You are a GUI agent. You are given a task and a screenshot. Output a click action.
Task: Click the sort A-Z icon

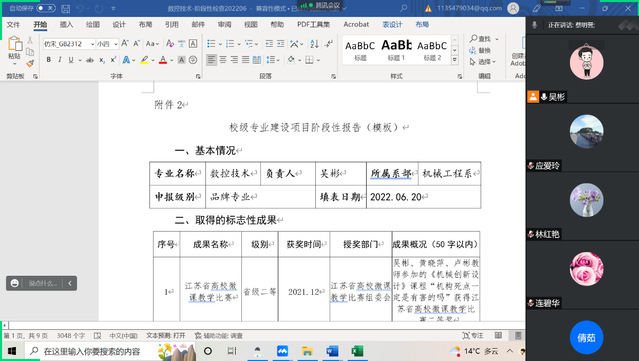tap(314, 44)
